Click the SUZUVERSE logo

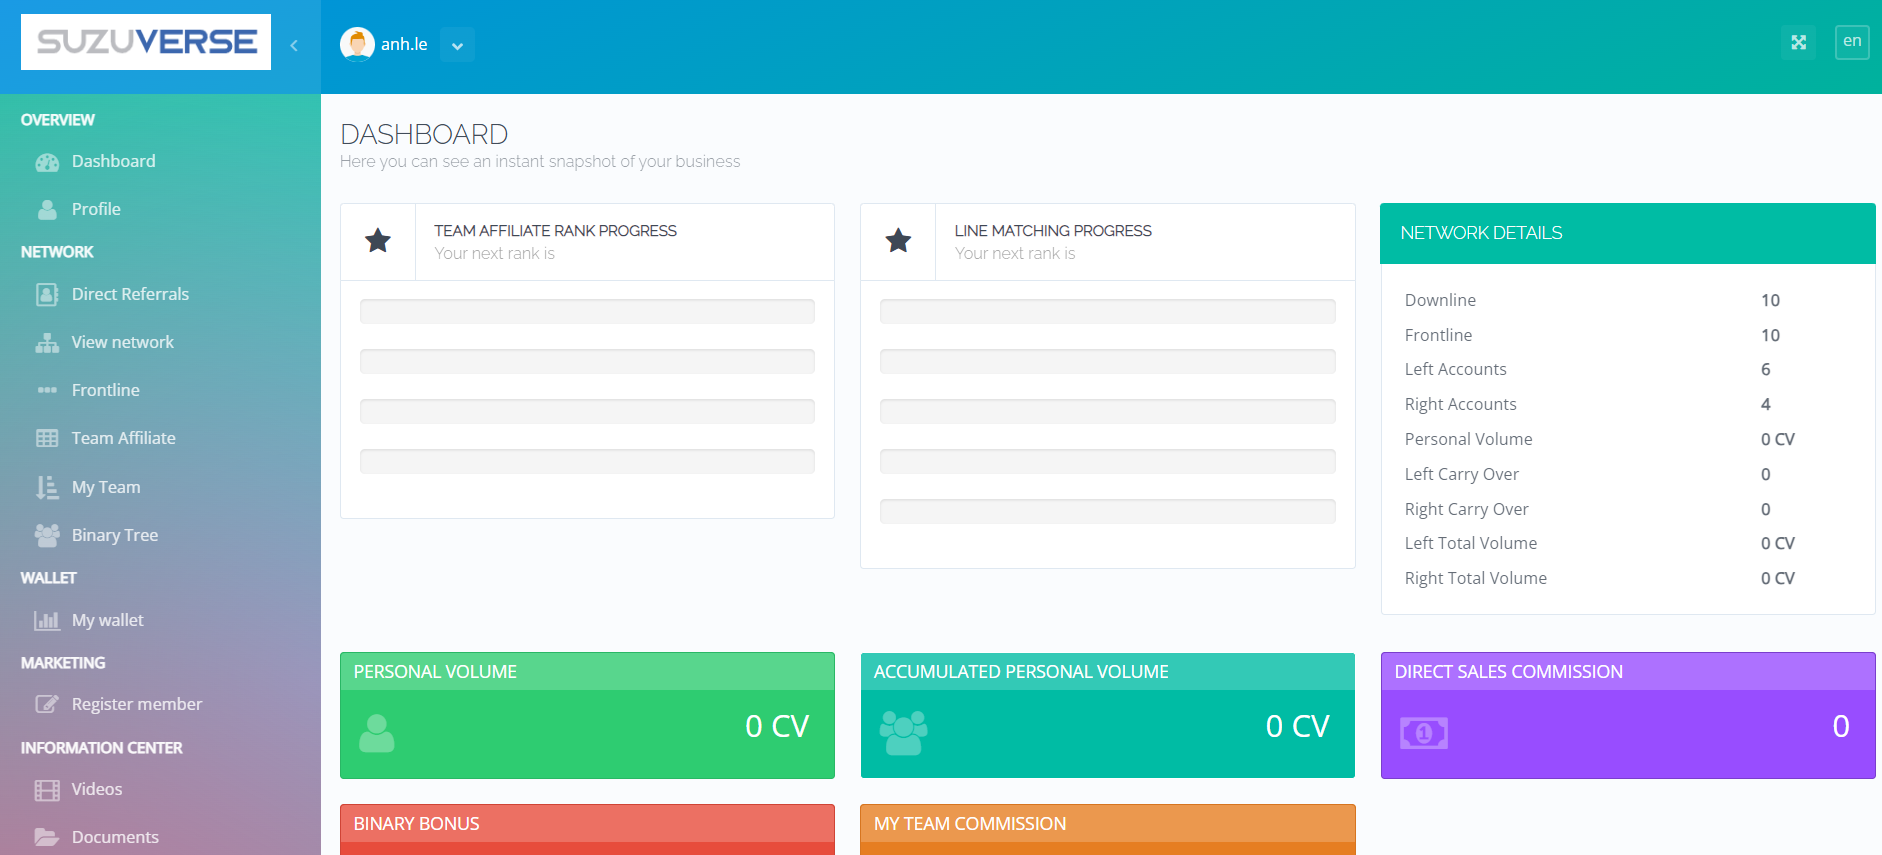146,42
